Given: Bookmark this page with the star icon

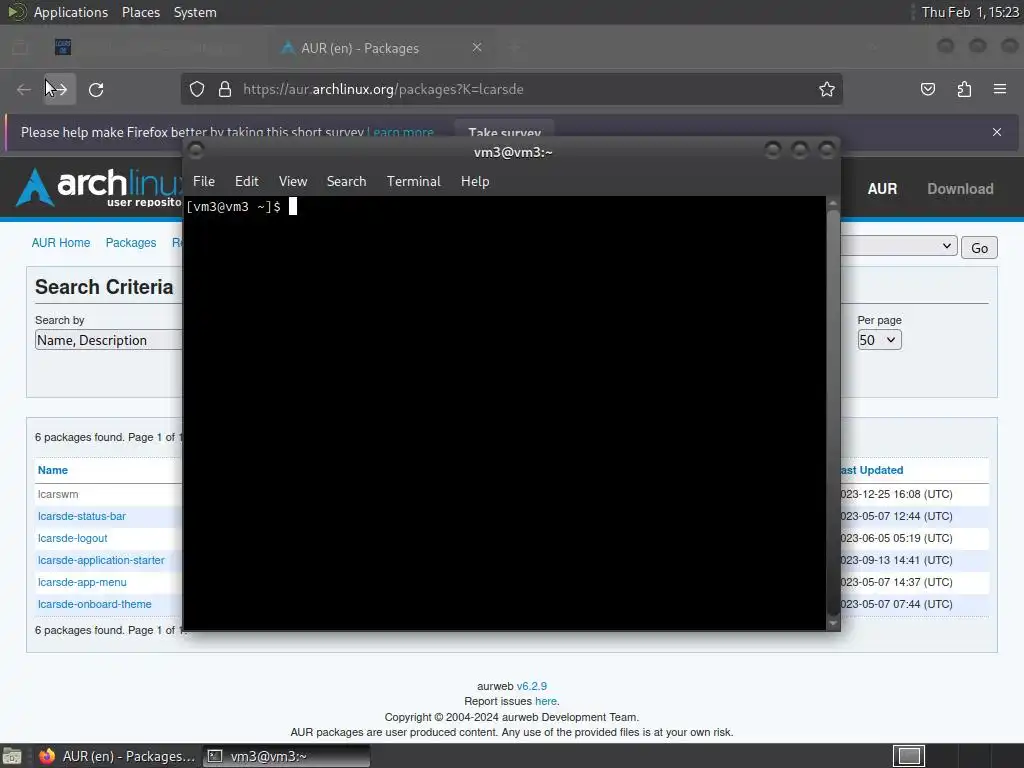Looking at the screenshot, I should coord(827,89).
